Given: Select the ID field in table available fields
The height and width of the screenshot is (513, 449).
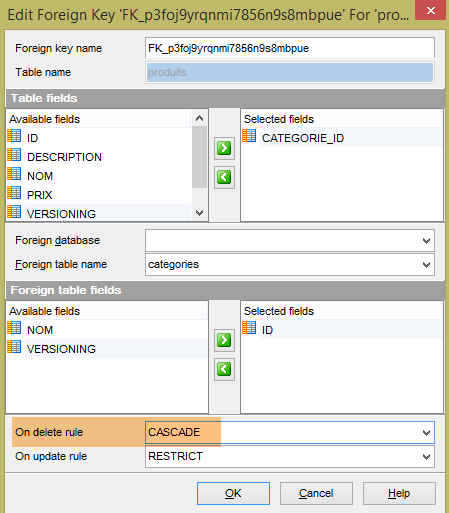Looking at the screenshot, I should point(32,138).
